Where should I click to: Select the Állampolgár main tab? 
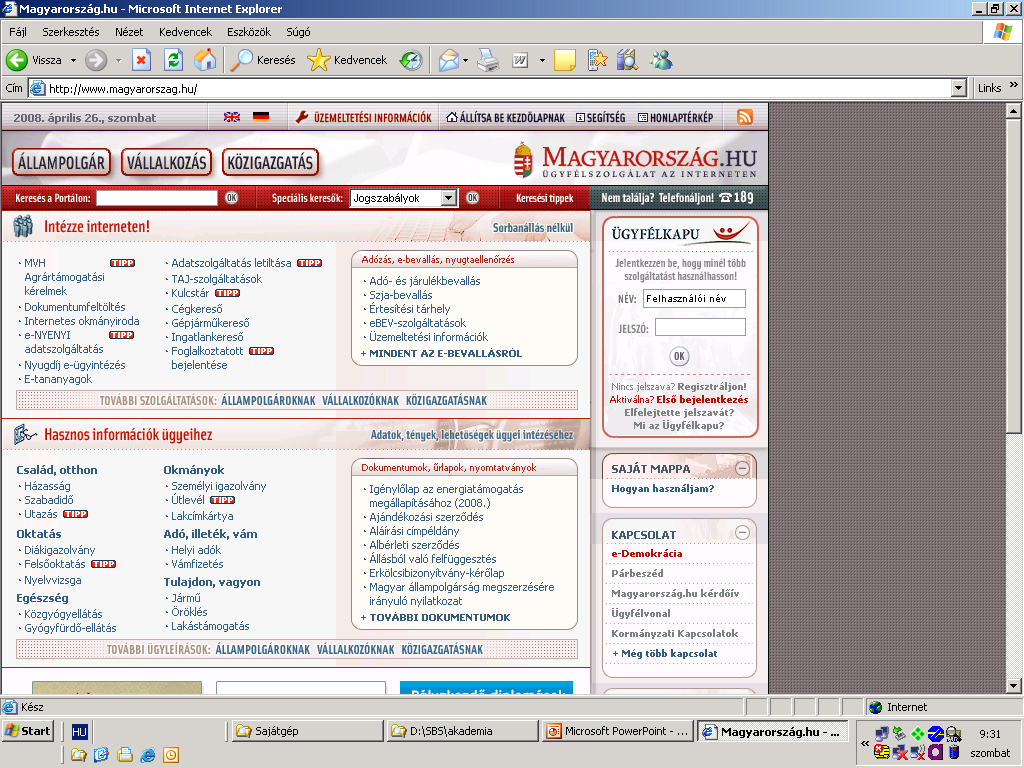61,163
